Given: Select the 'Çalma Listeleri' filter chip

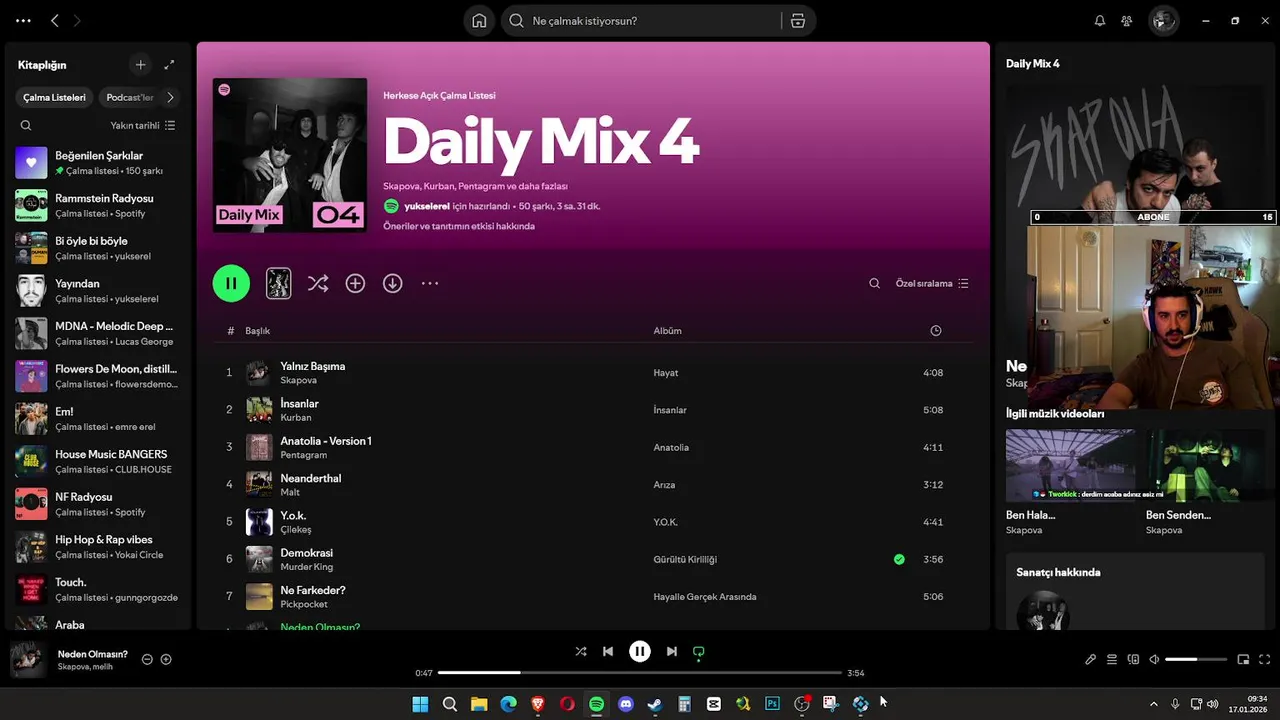Looking at the screenshot, I should click(54, 97).
